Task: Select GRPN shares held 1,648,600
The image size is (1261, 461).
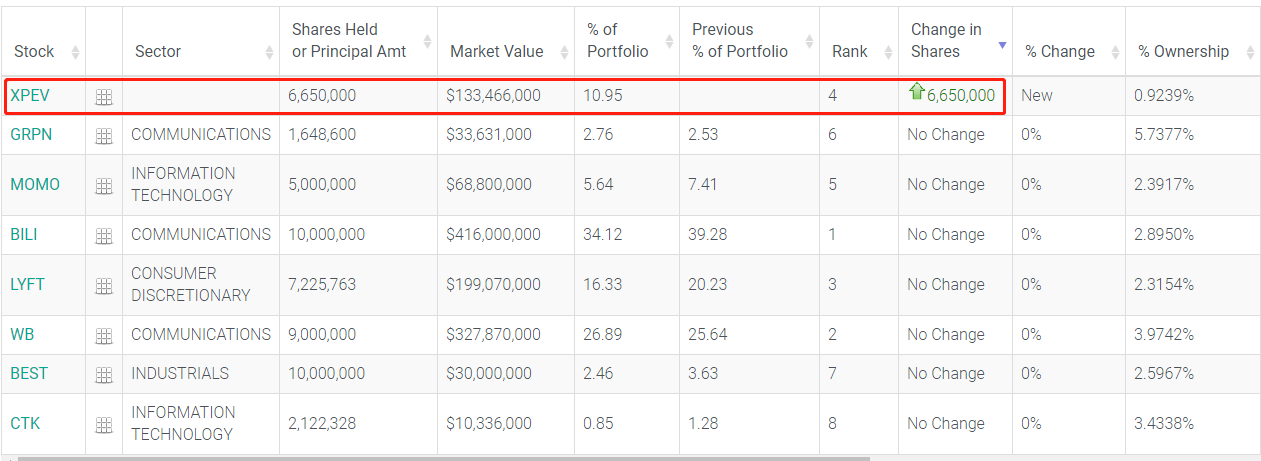Action: (322, 134)
